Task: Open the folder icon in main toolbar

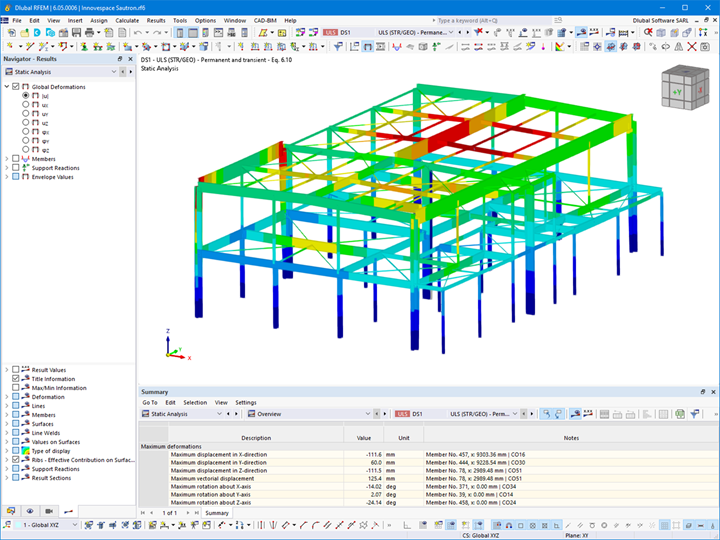Action: tap(24, 33)
